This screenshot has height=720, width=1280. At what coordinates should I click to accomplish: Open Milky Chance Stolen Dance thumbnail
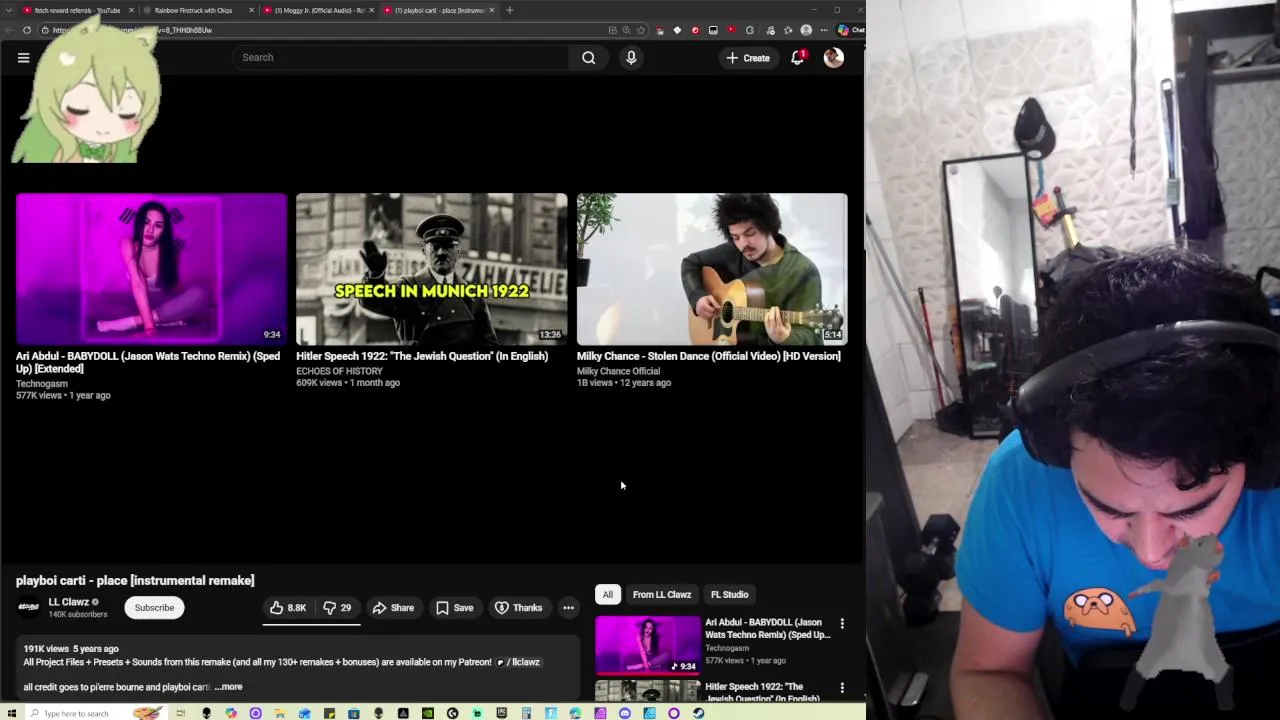711,269
